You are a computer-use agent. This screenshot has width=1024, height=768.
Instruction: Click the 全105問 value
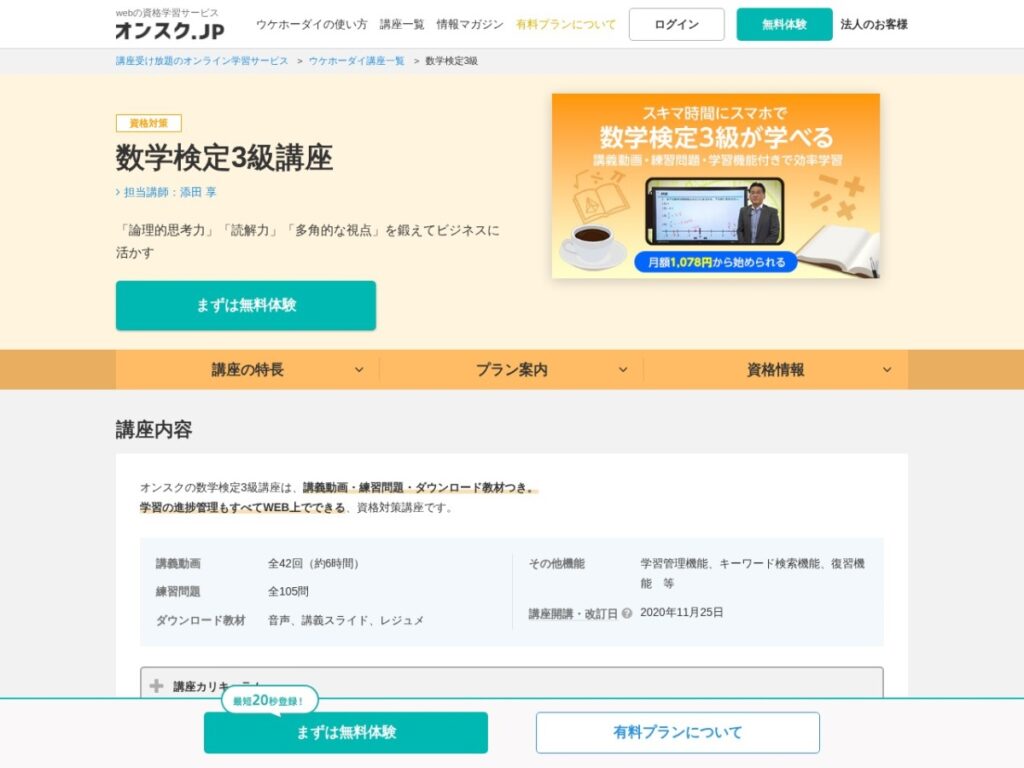pos(288,591)
